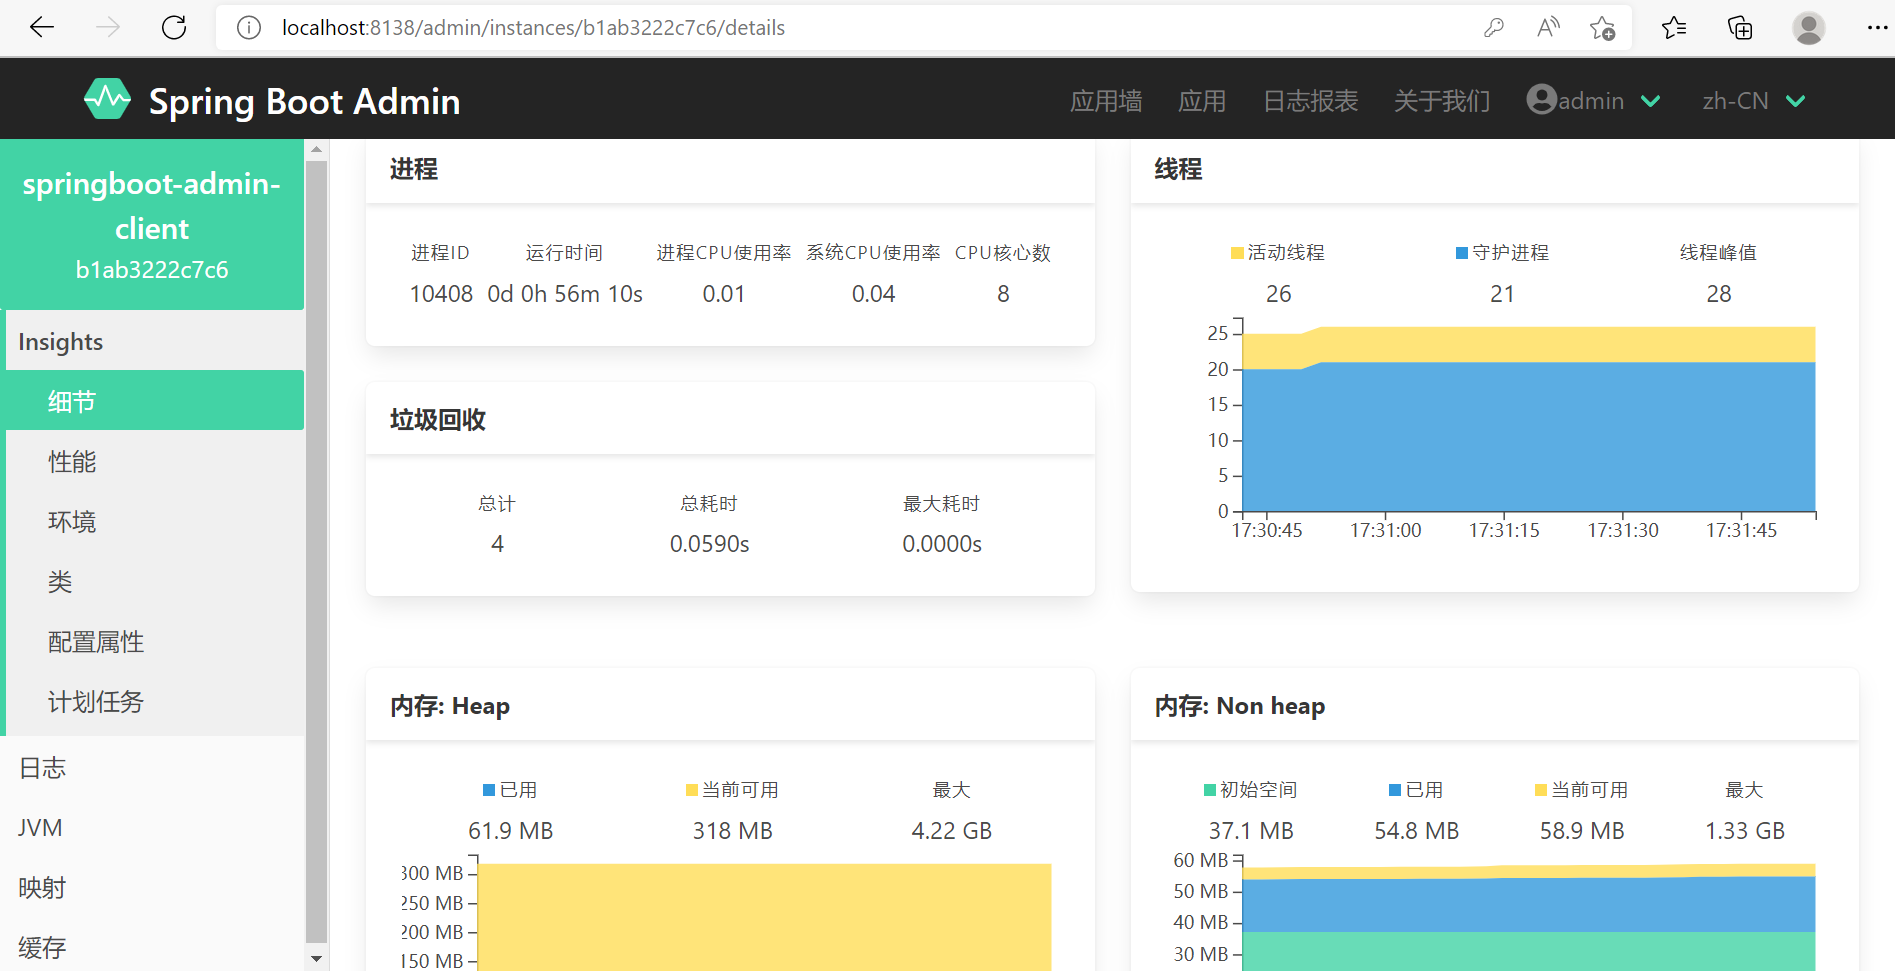The width and height of the screenshot is (1895, 971).
Task: Open 映射 in the sidebar
Action: [152, 888]
